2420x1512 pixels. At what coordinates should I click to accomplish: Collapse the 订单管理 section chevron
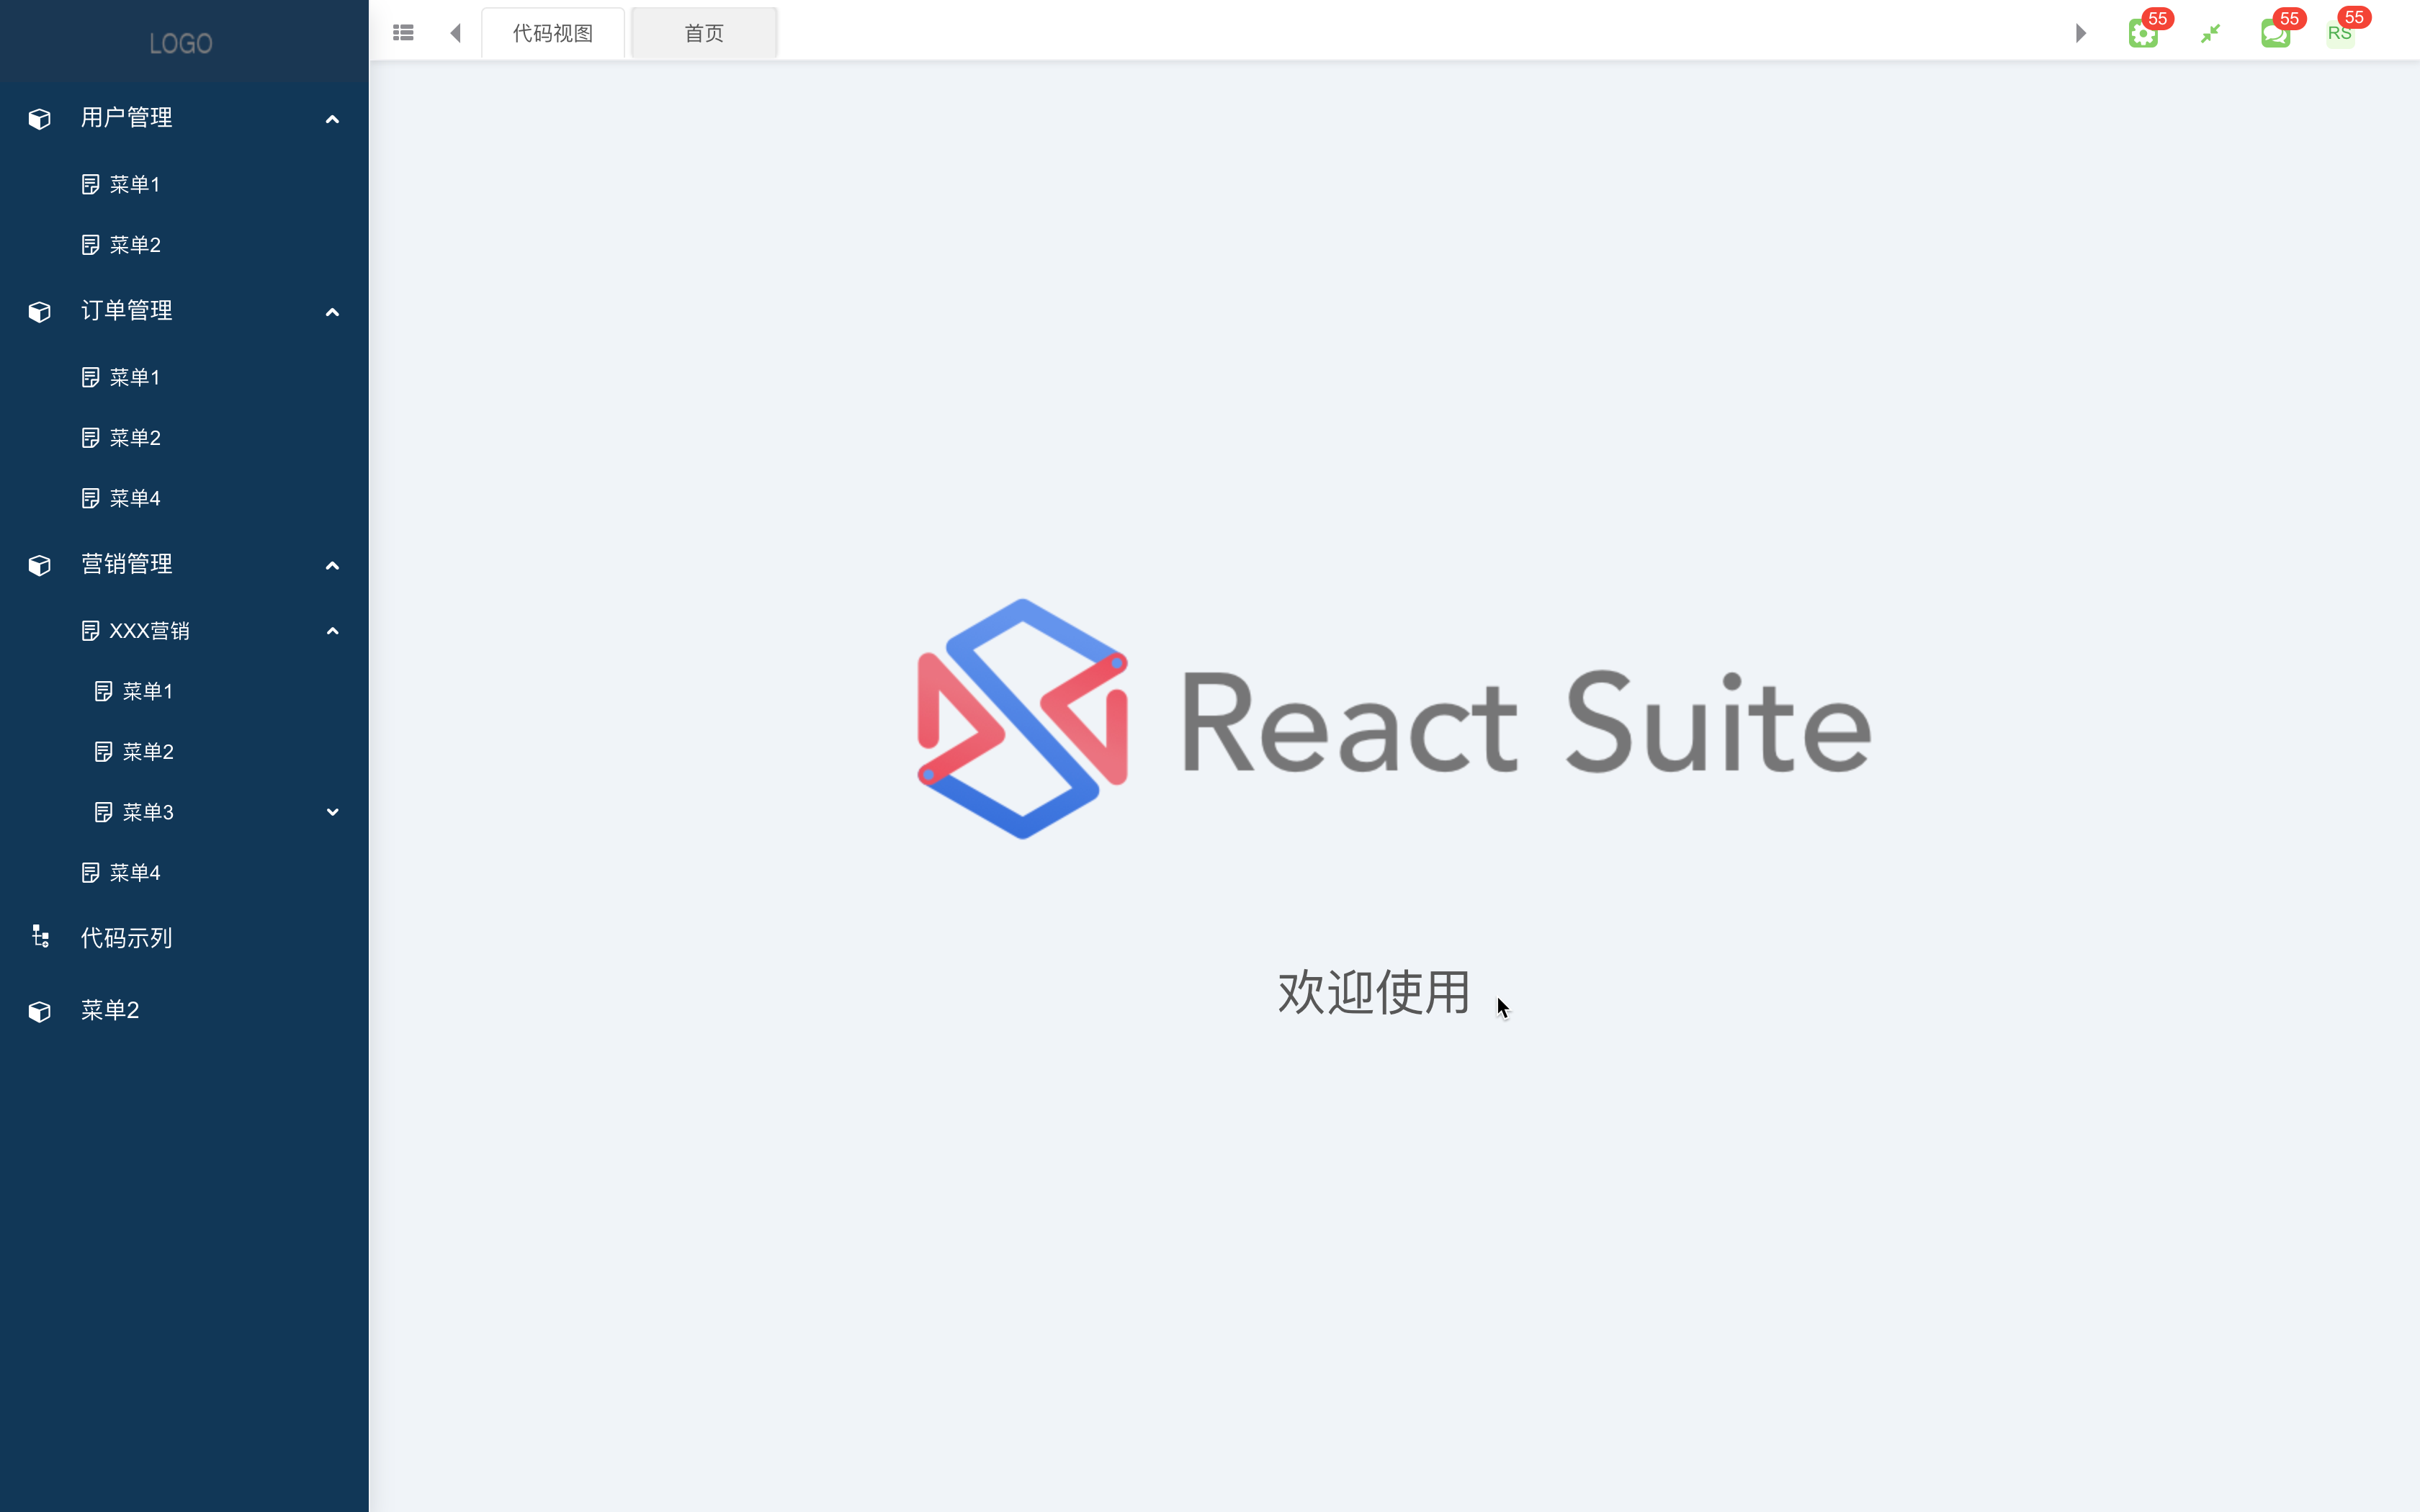coord(332,312)
